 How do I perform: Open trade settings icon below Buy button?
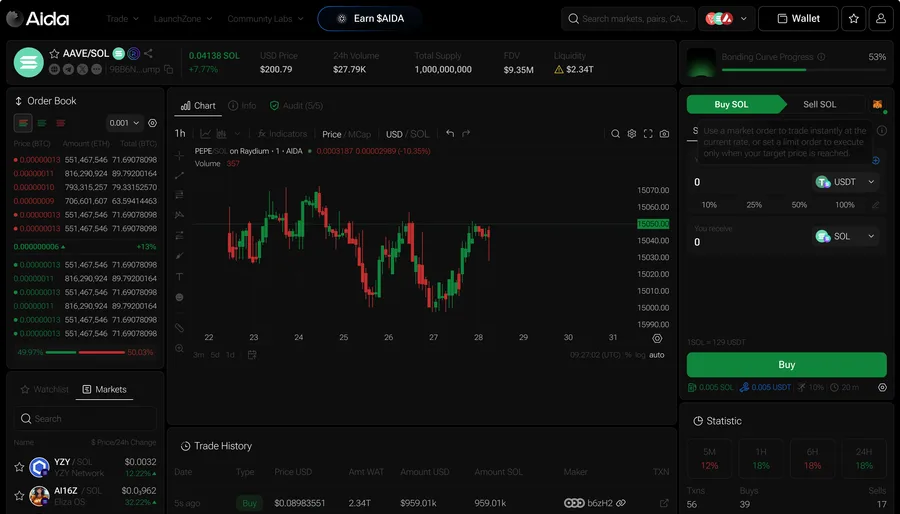[x=882, y=387]
